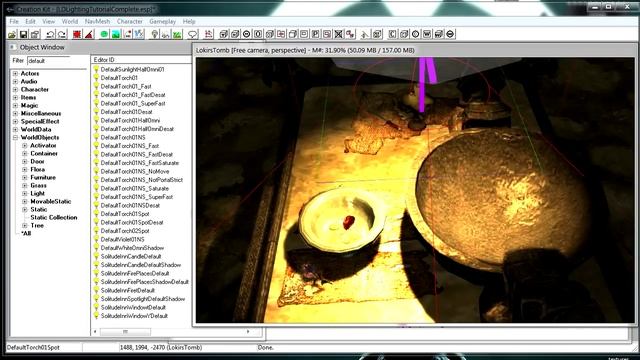The image size is (640, 360).
Task: Select DefaultSunlightHalfOmni01 in the list
Action: [x=132, y=69]
